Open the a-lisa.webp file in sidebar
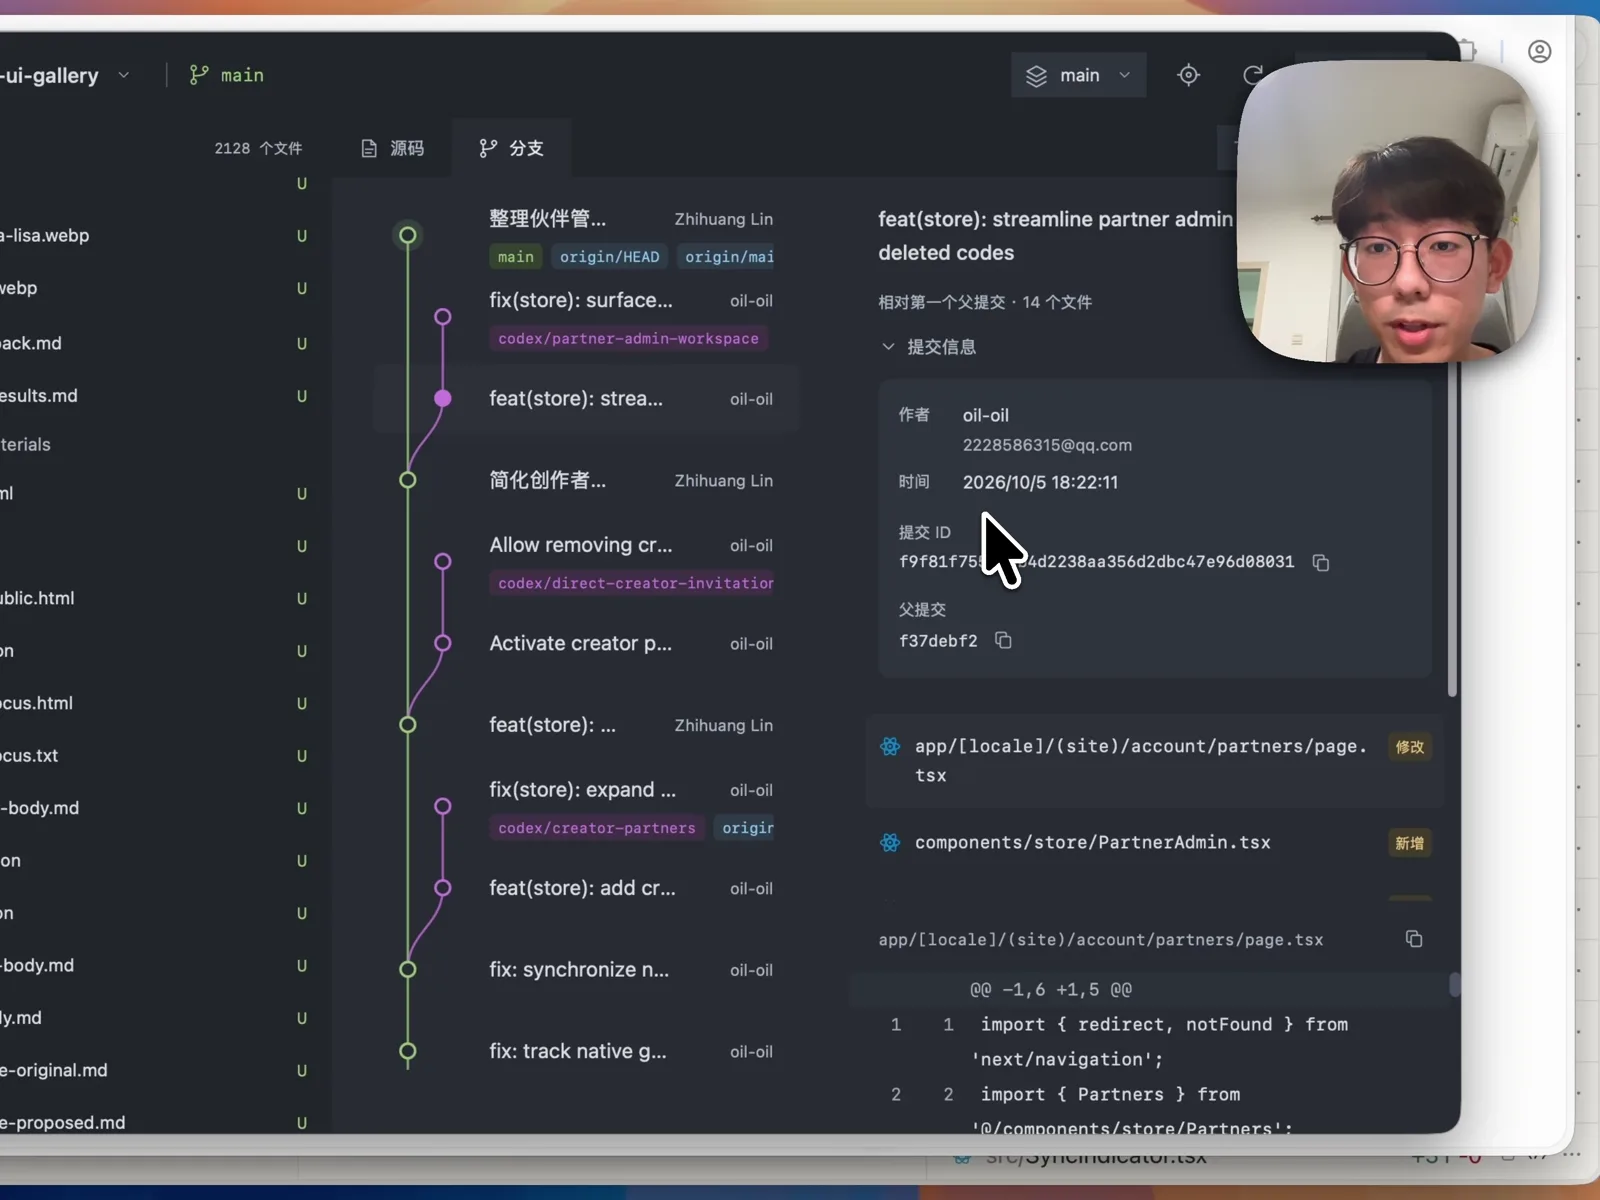The width and height of the screenshot is (1600, 1200). (44, 236)
